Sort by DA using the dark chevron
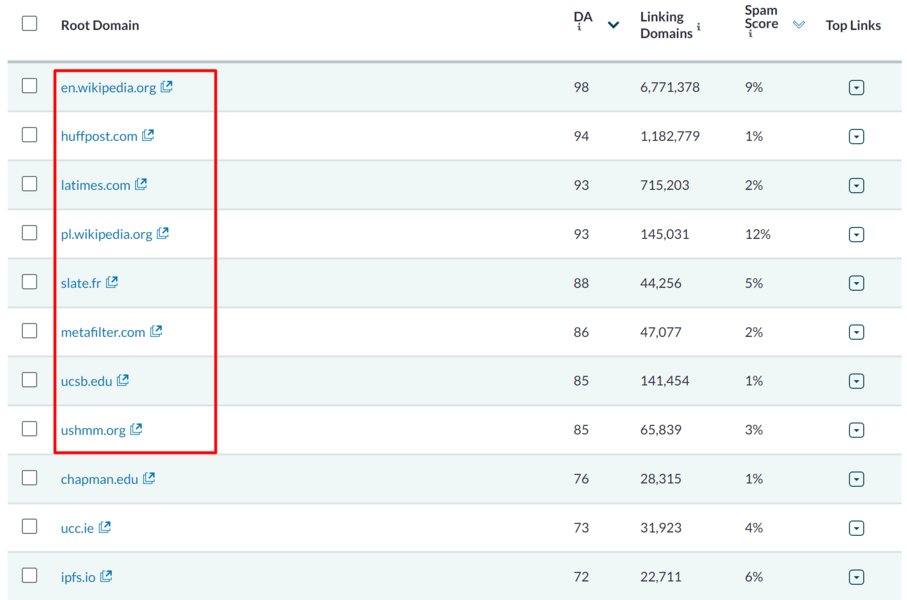The image size is (907, 600). pos(614,25)
